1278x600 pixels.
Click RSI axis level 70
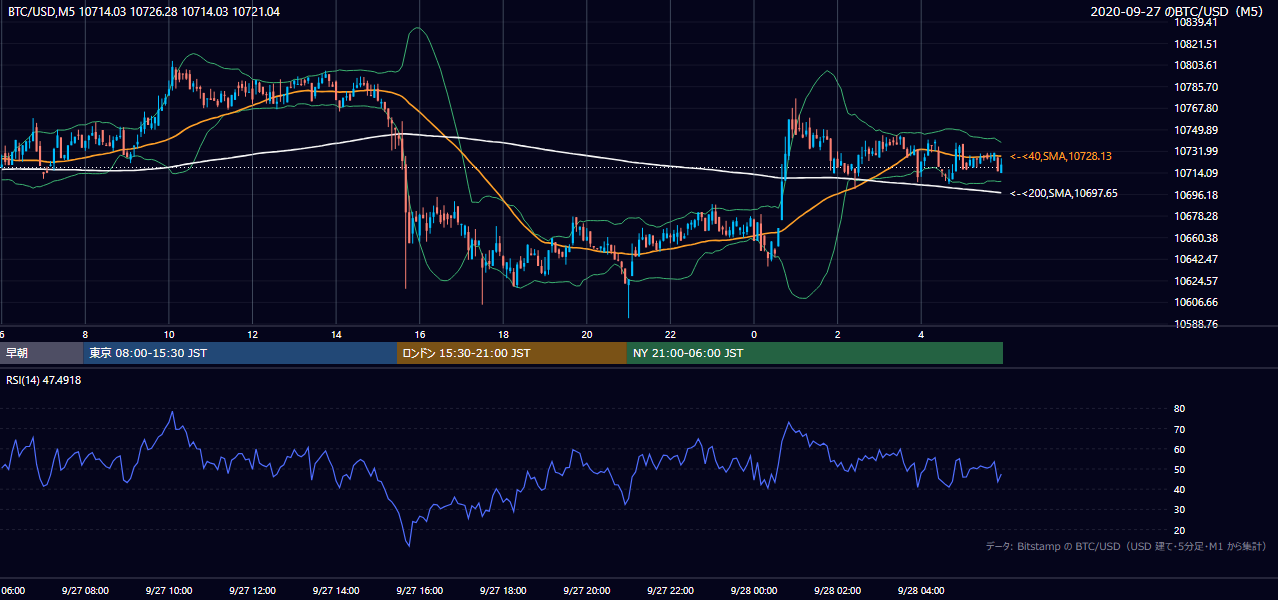1180,429
